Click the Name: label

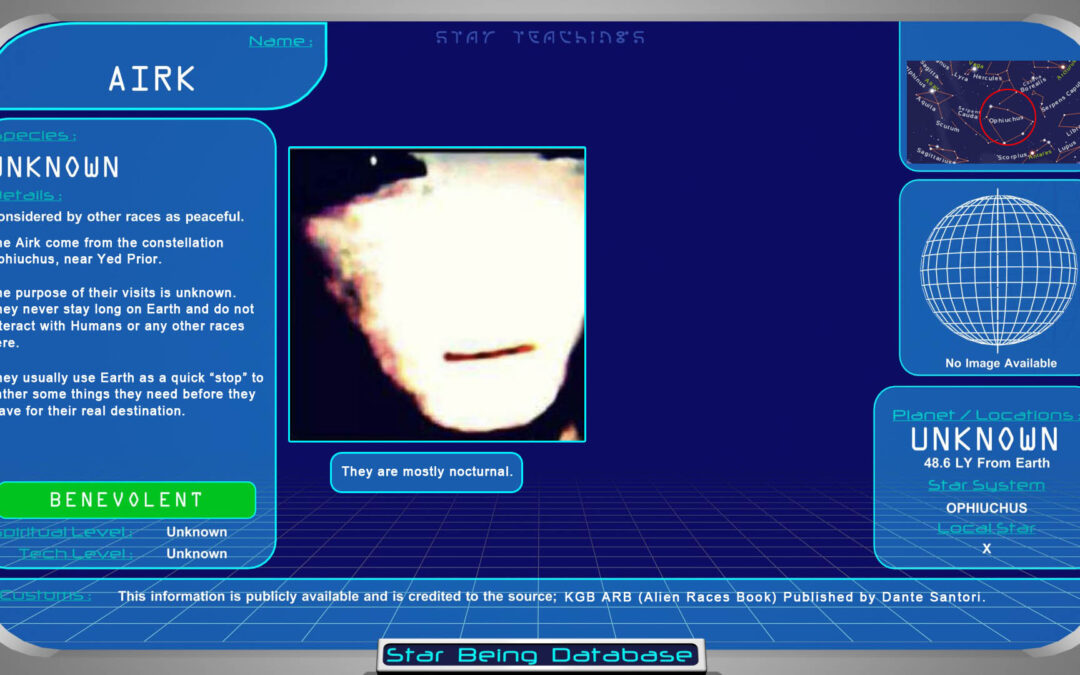pos(280,41)
